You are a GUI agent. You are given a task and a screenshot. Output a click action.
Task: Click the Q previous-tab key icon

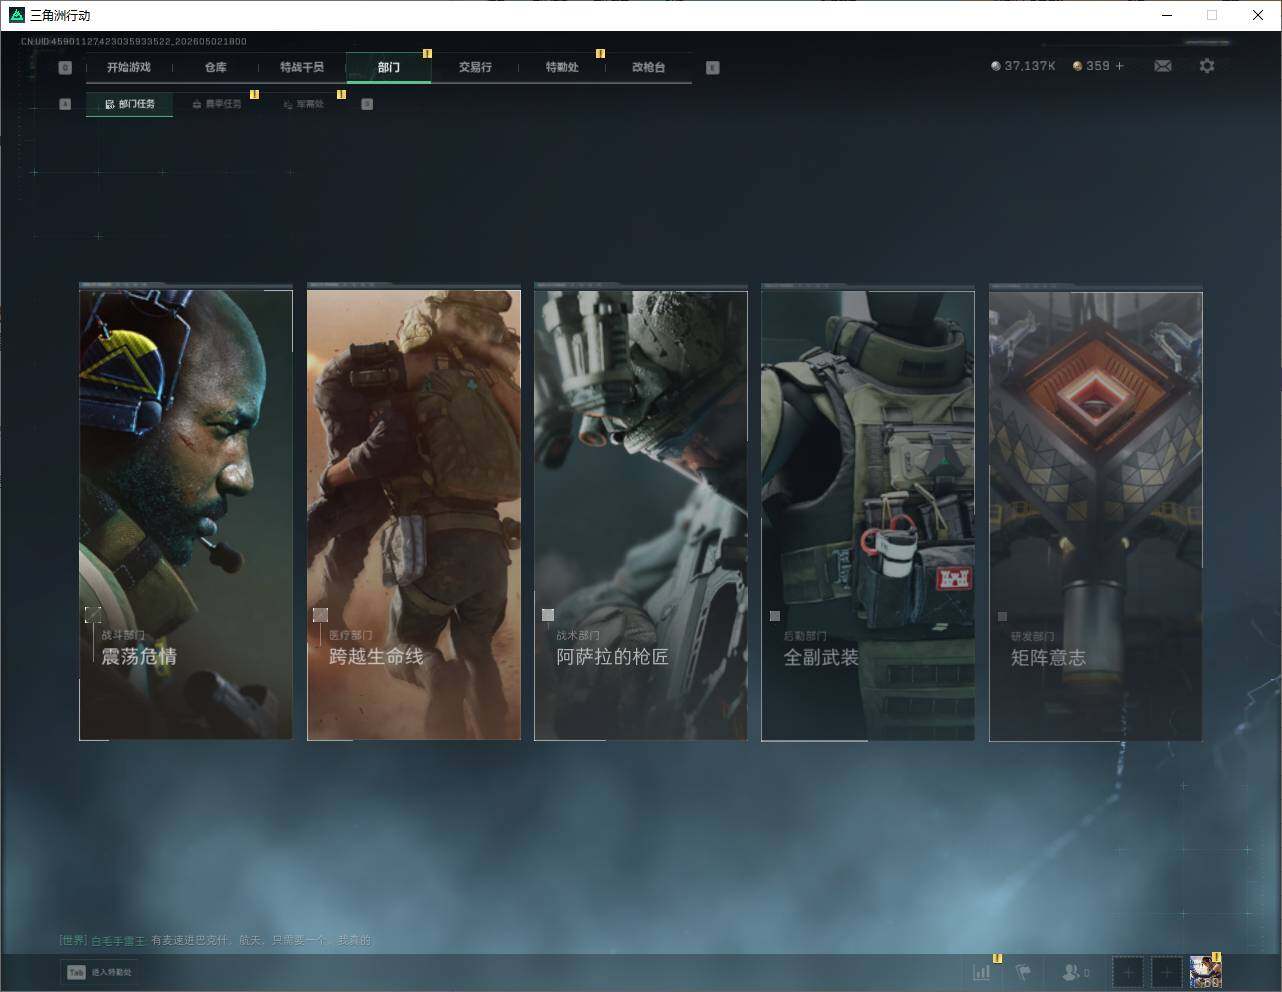(65, 68)
